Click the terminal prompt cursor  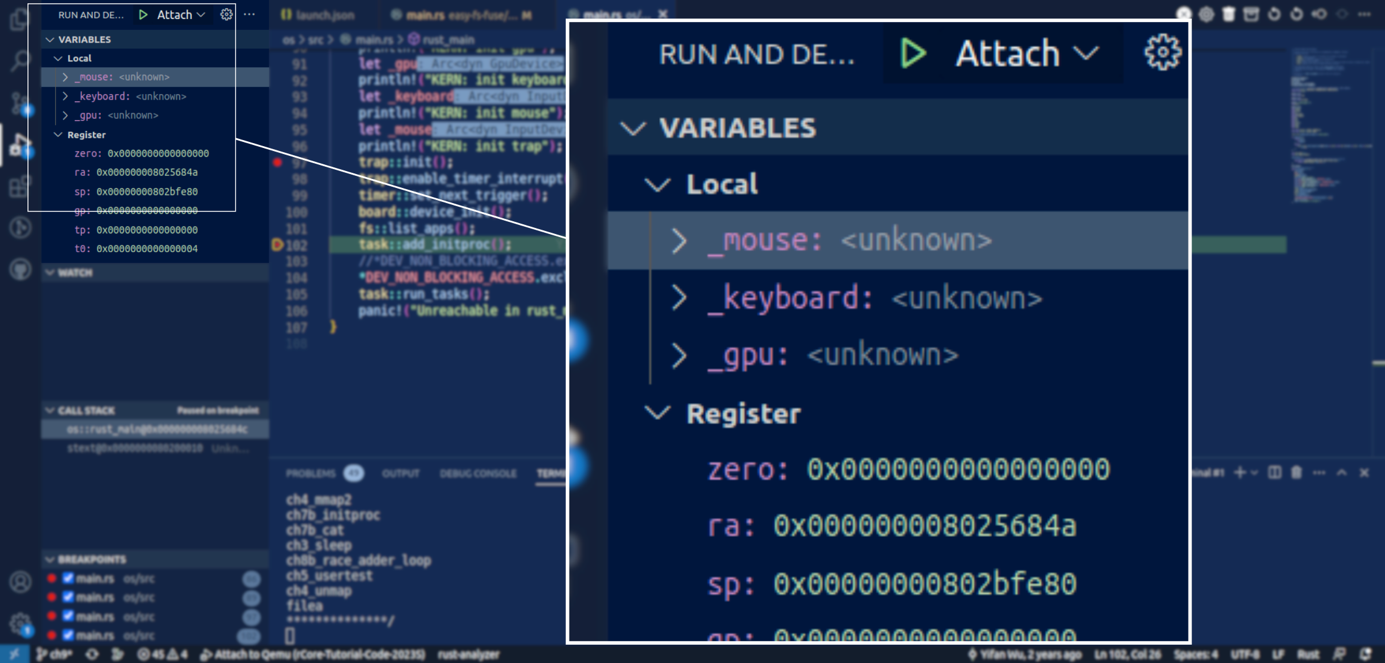point(290,635)
